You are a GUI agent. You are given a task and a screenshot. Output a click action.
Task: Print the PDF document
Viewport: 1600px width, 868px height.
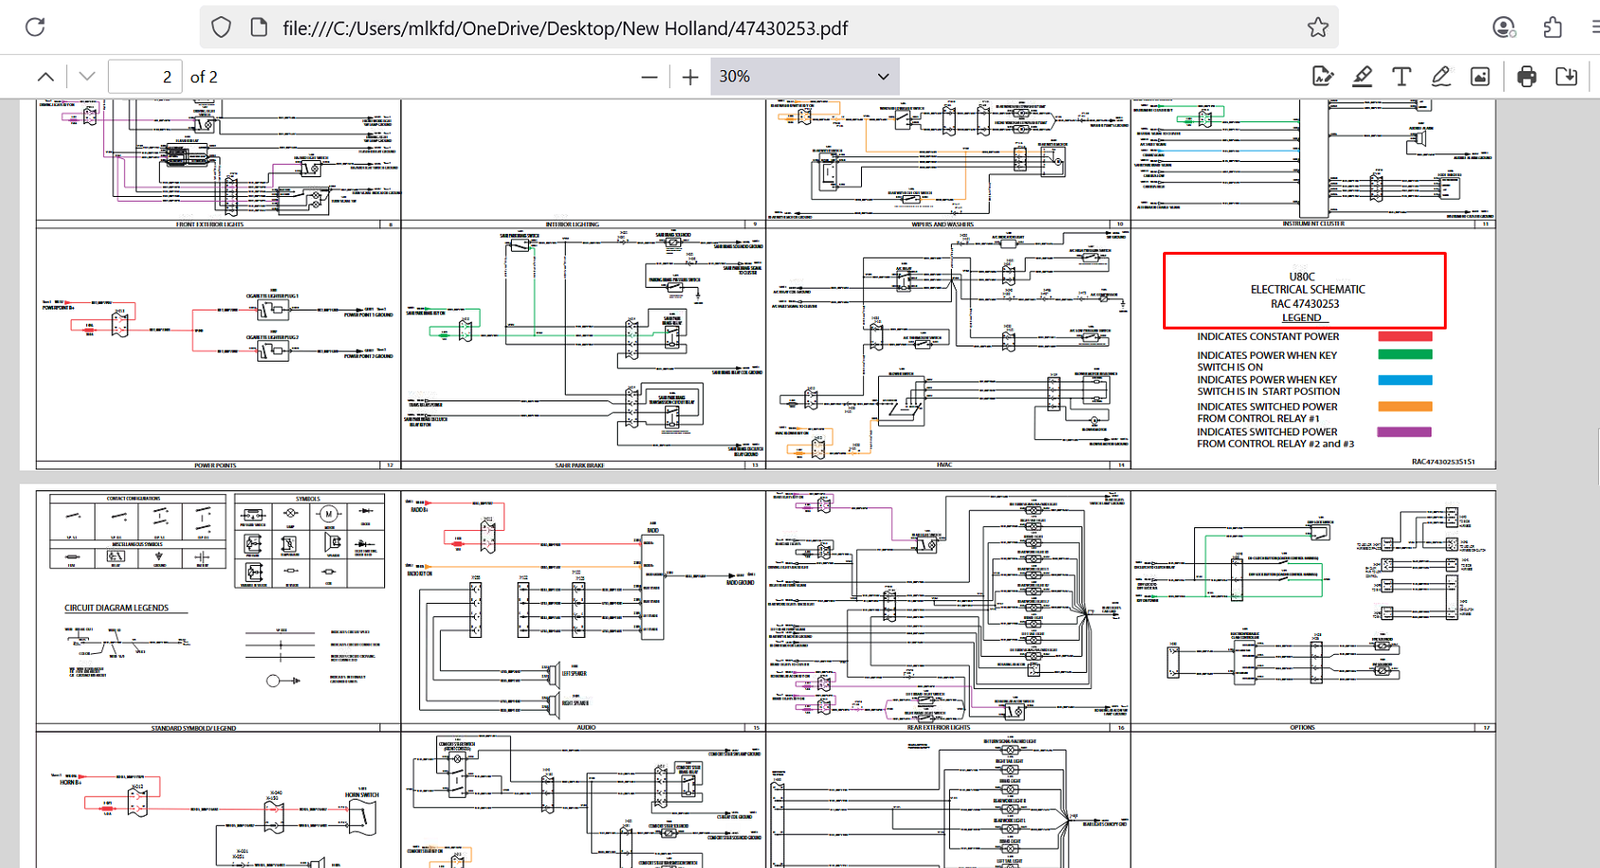pos(1526,76)
